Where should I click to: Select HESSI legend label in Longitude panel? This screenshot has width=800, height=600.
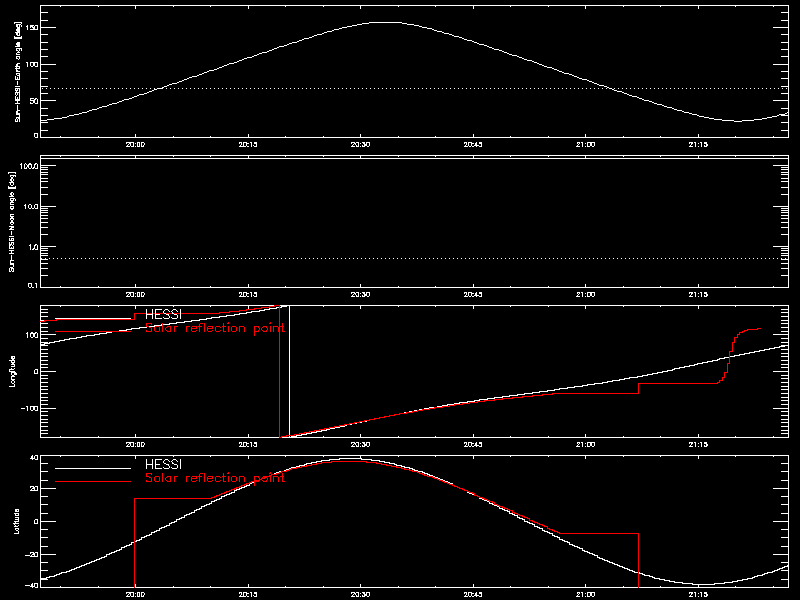pos(163,314)
